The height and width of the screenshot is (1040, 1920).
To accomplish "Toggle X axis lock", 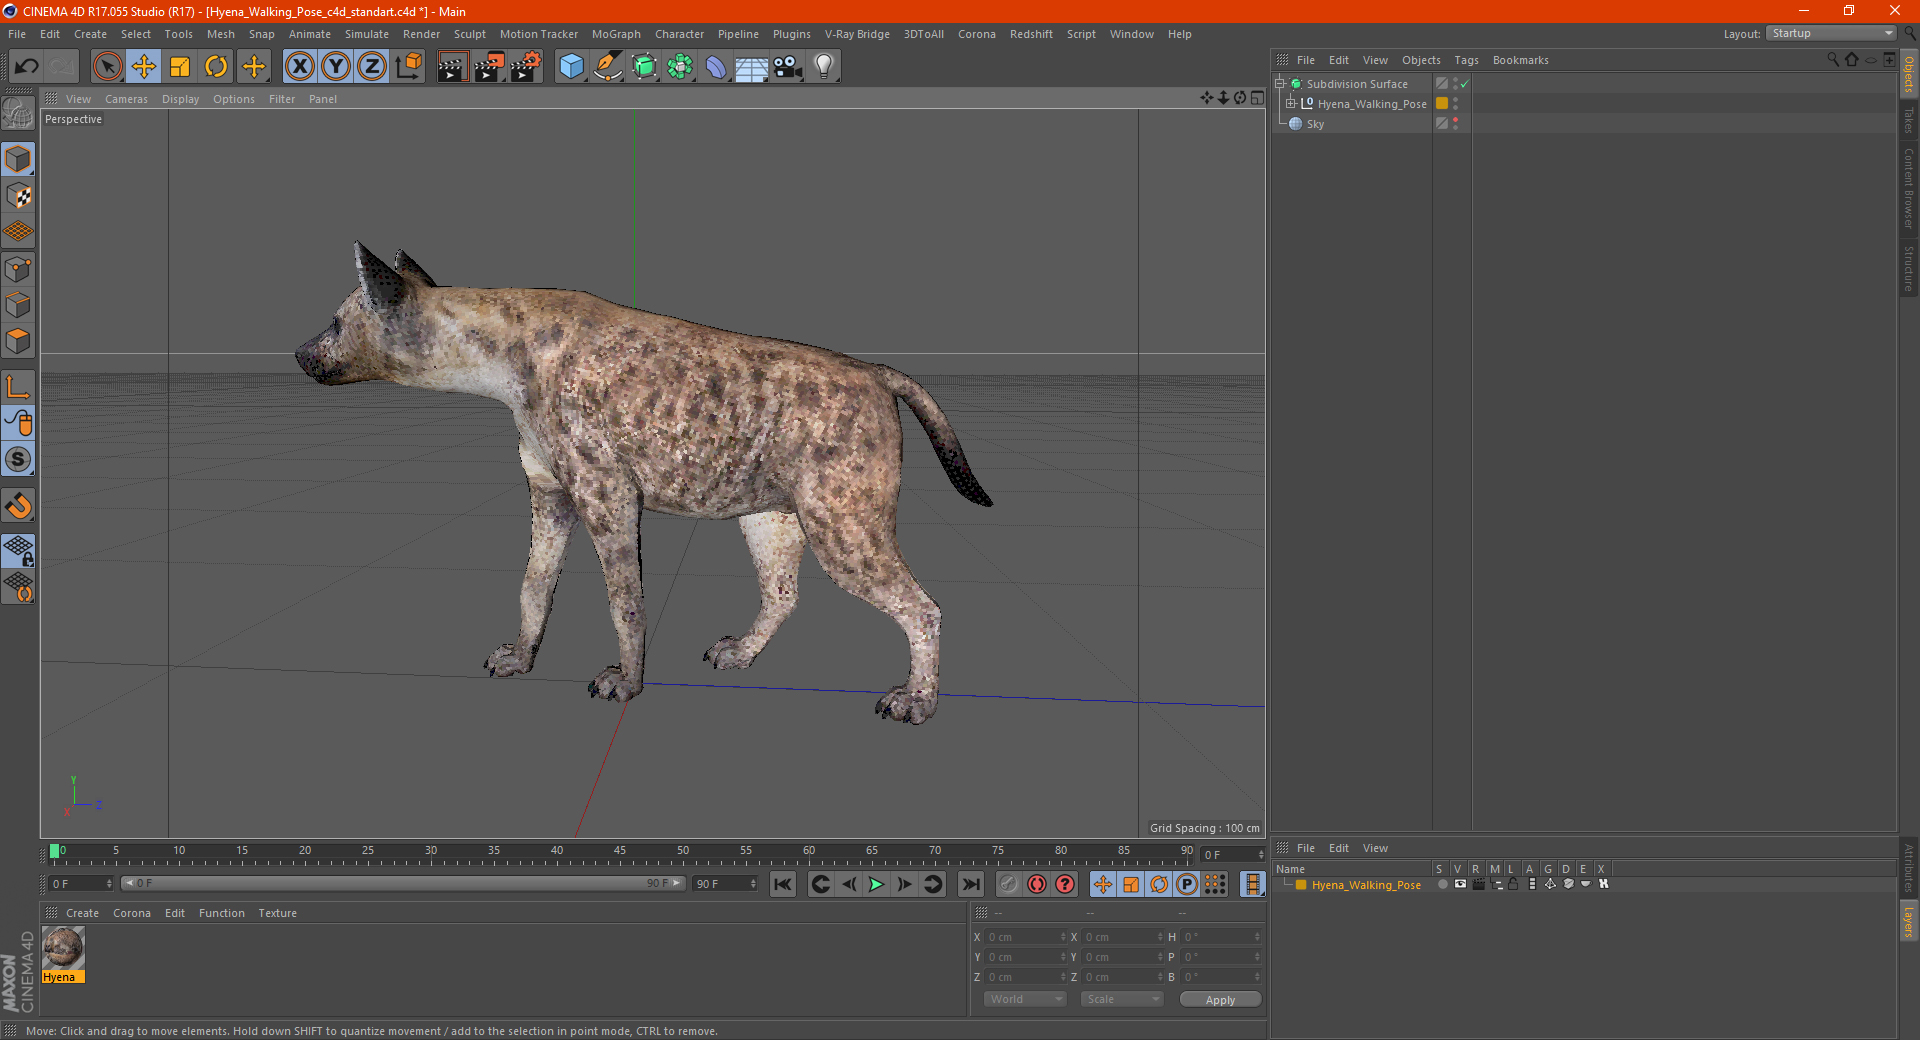I will (x=299, y=67).
